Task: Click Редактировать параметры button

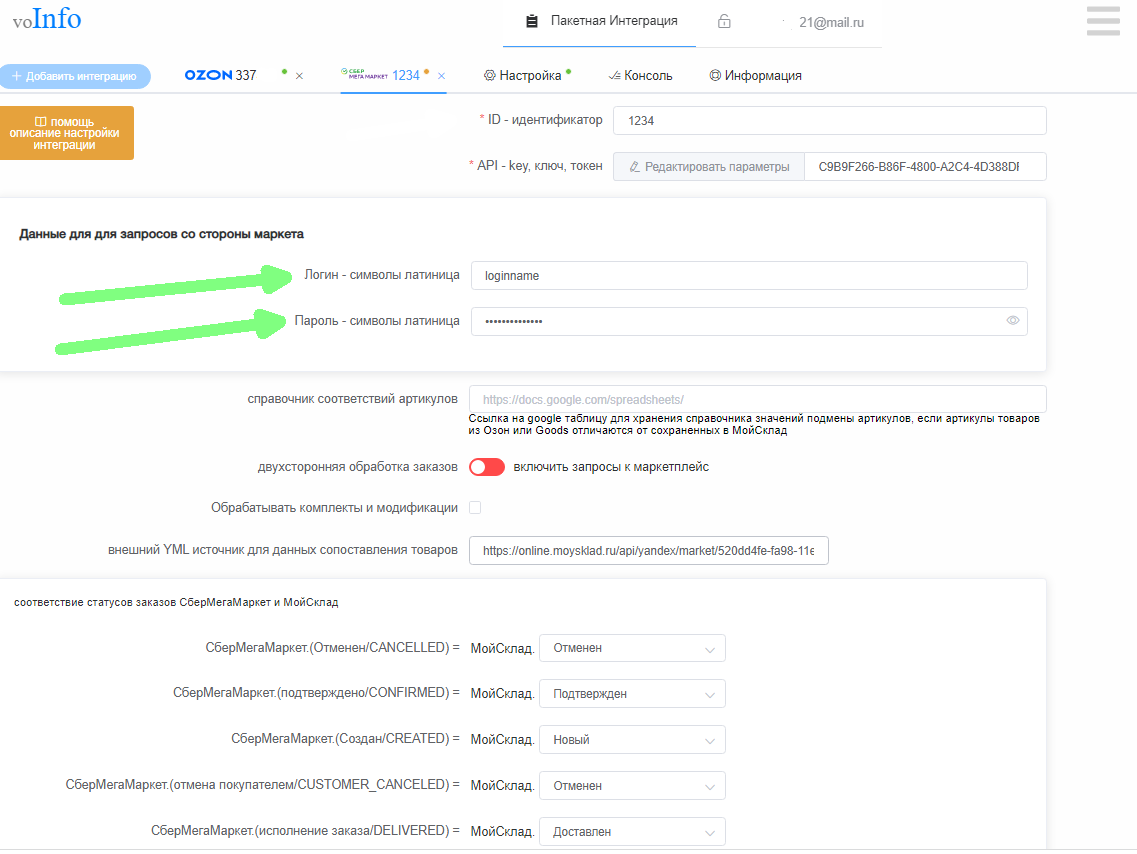Action: click(708, 167)
